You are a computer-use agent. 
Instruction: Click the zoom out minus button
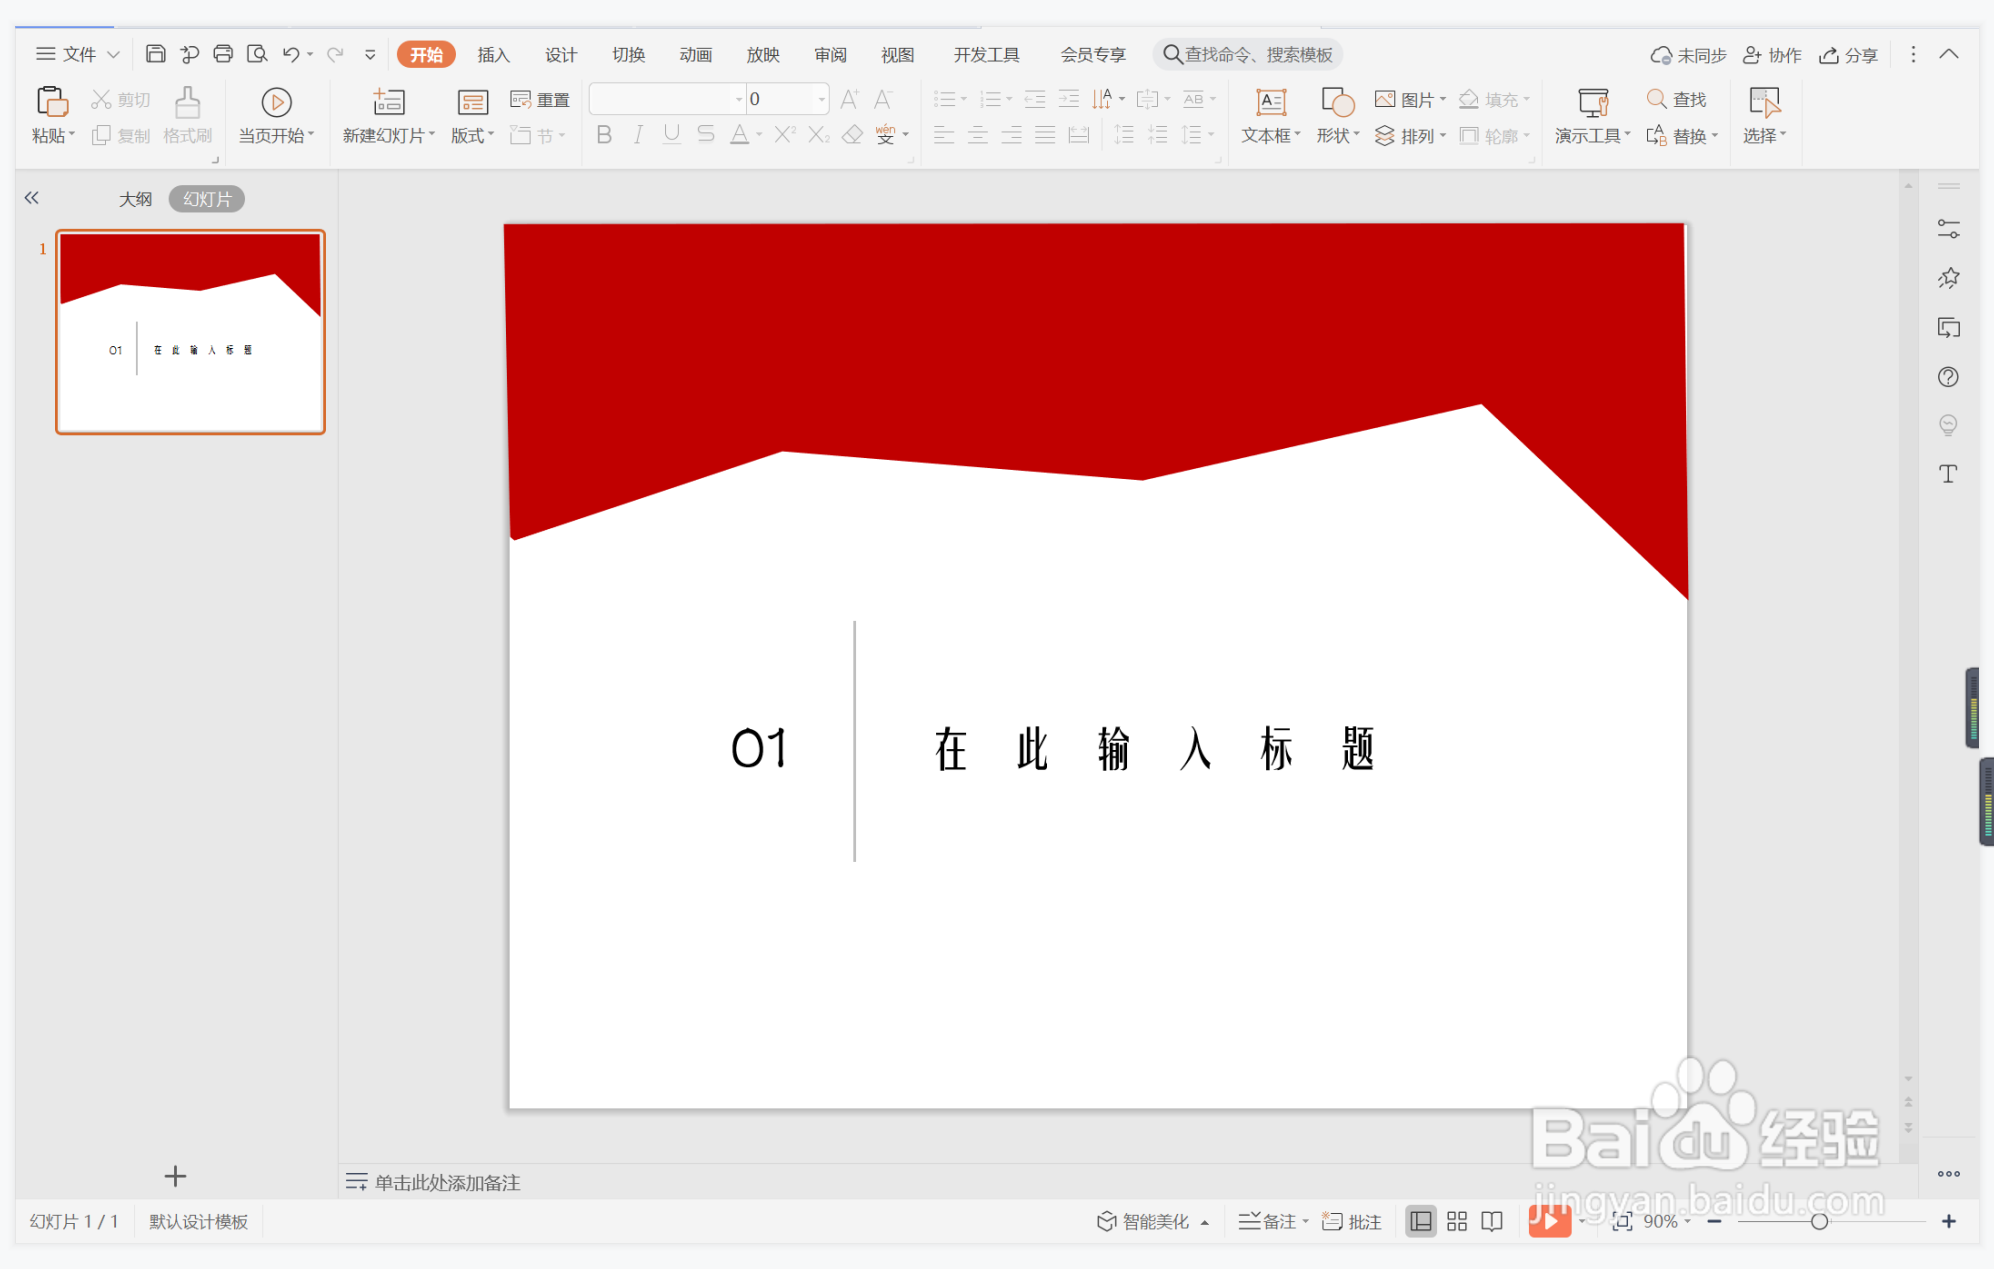coord(1714,1221)
